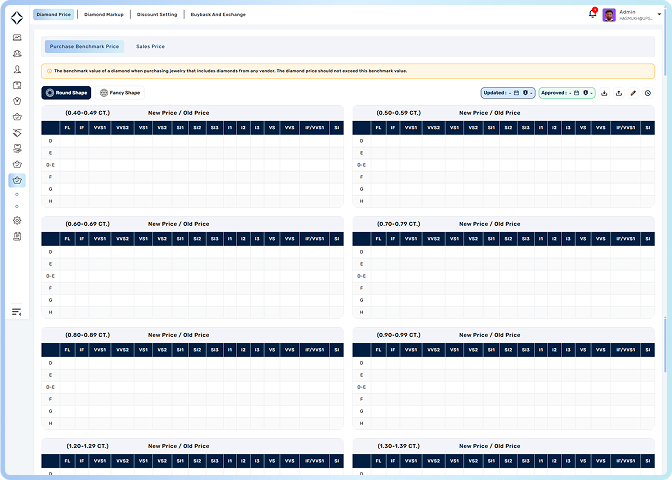Viewport: 672px width, 480px height.
Task: Click VVS1 header in 0.40-0.49 CT table
Action: (100, 128)
